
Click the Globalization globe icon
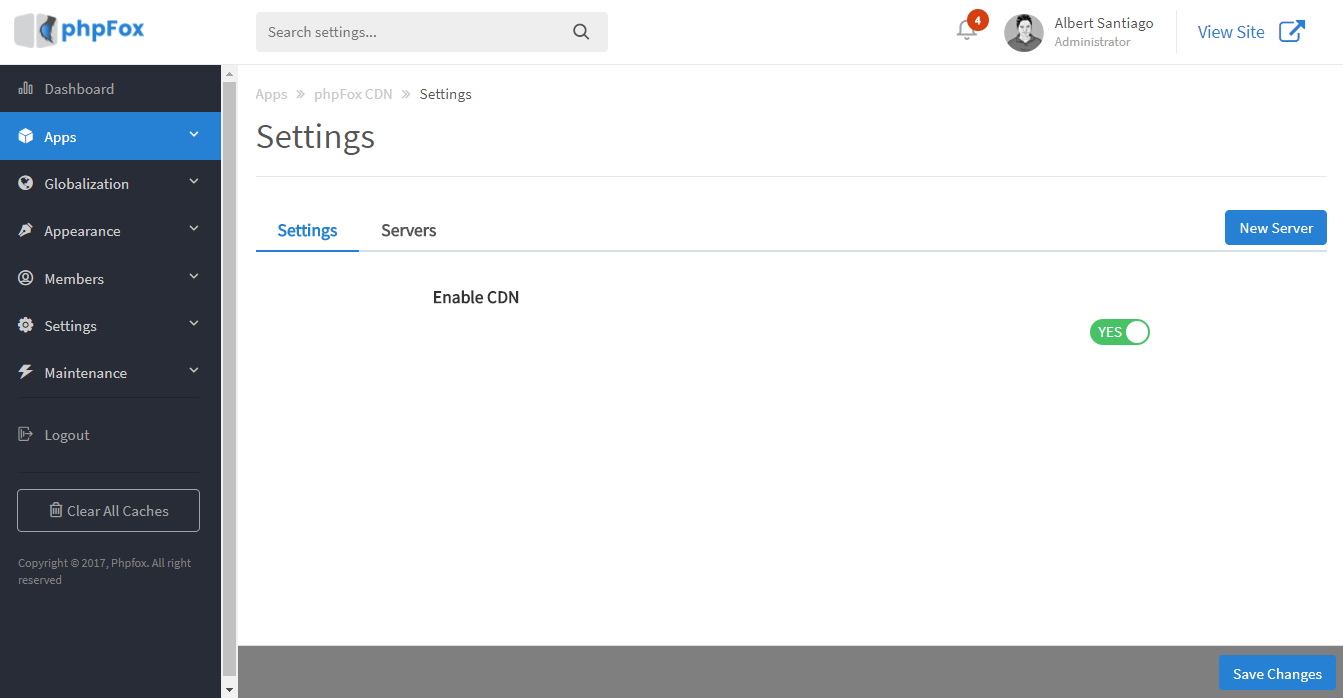(x=26, y=183)
